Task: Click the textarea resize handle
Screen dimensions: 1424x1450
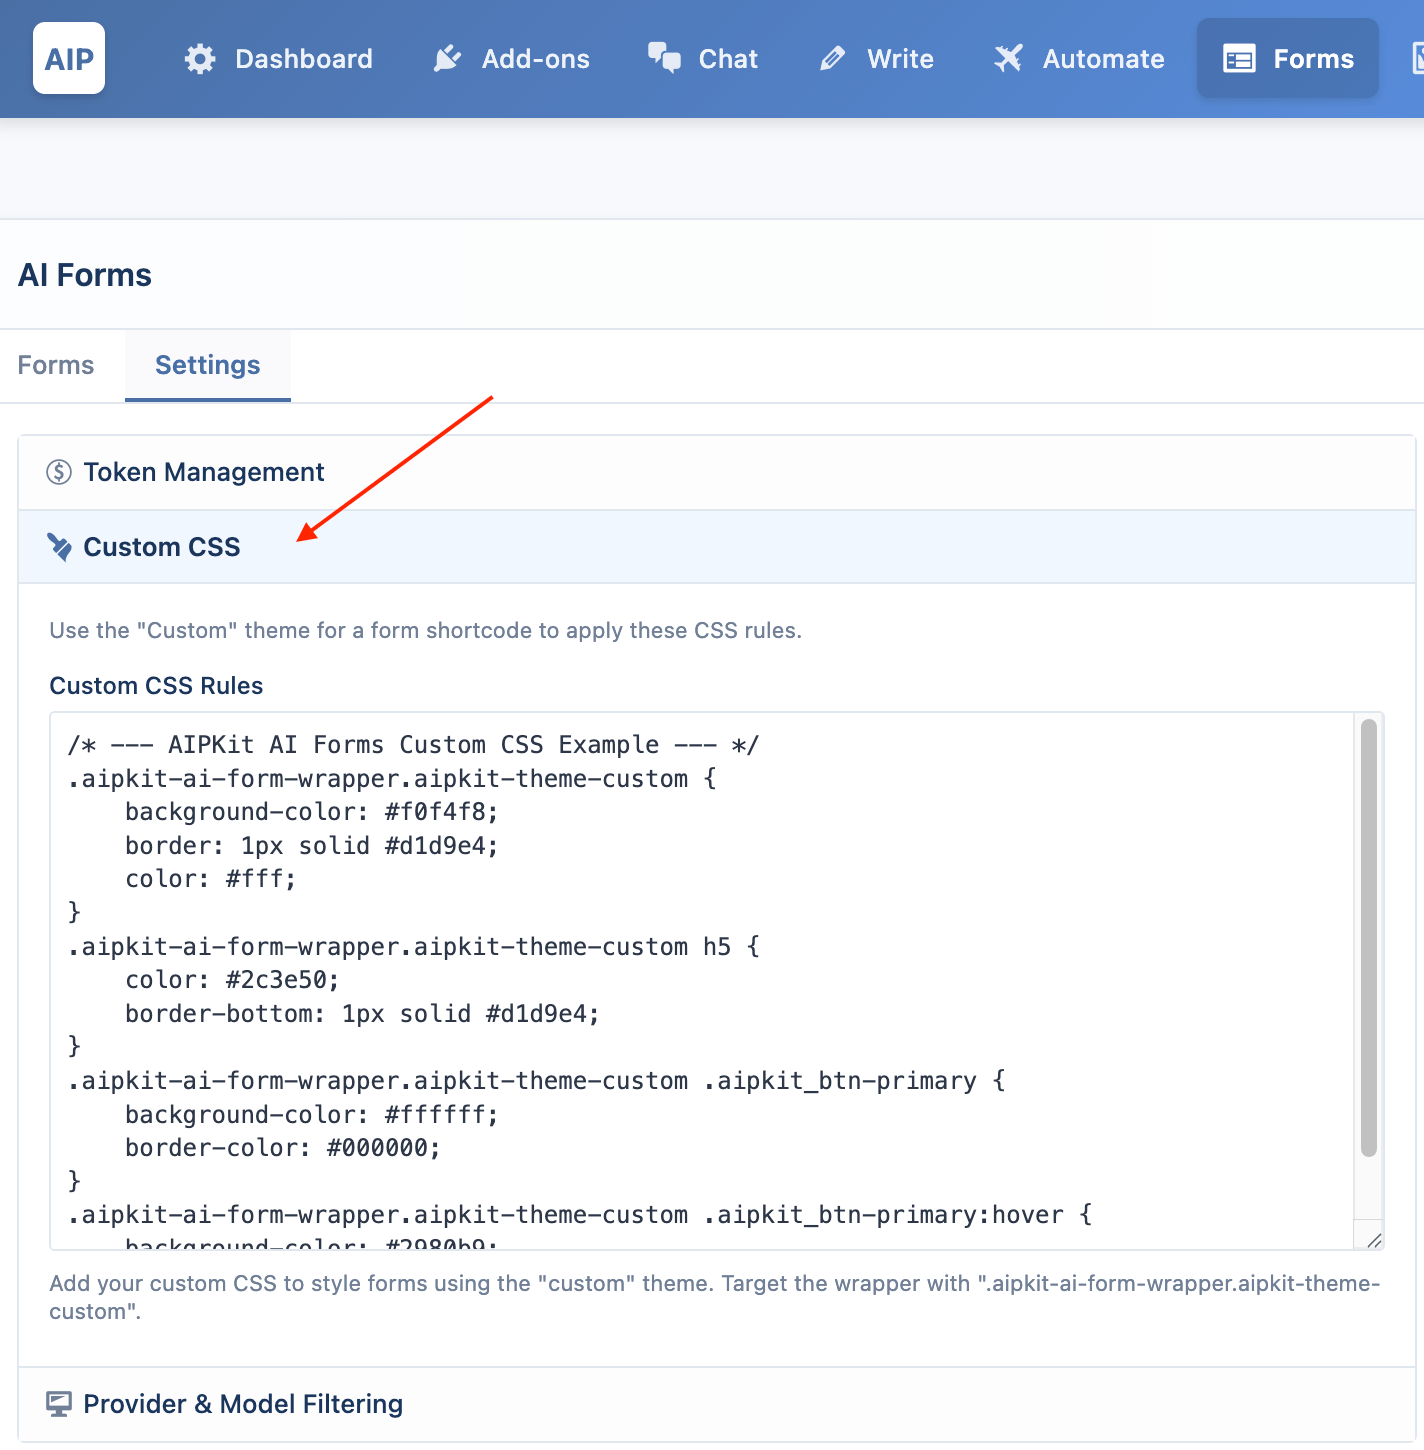Action: pyautogui.click(x=1374, y=1240)
